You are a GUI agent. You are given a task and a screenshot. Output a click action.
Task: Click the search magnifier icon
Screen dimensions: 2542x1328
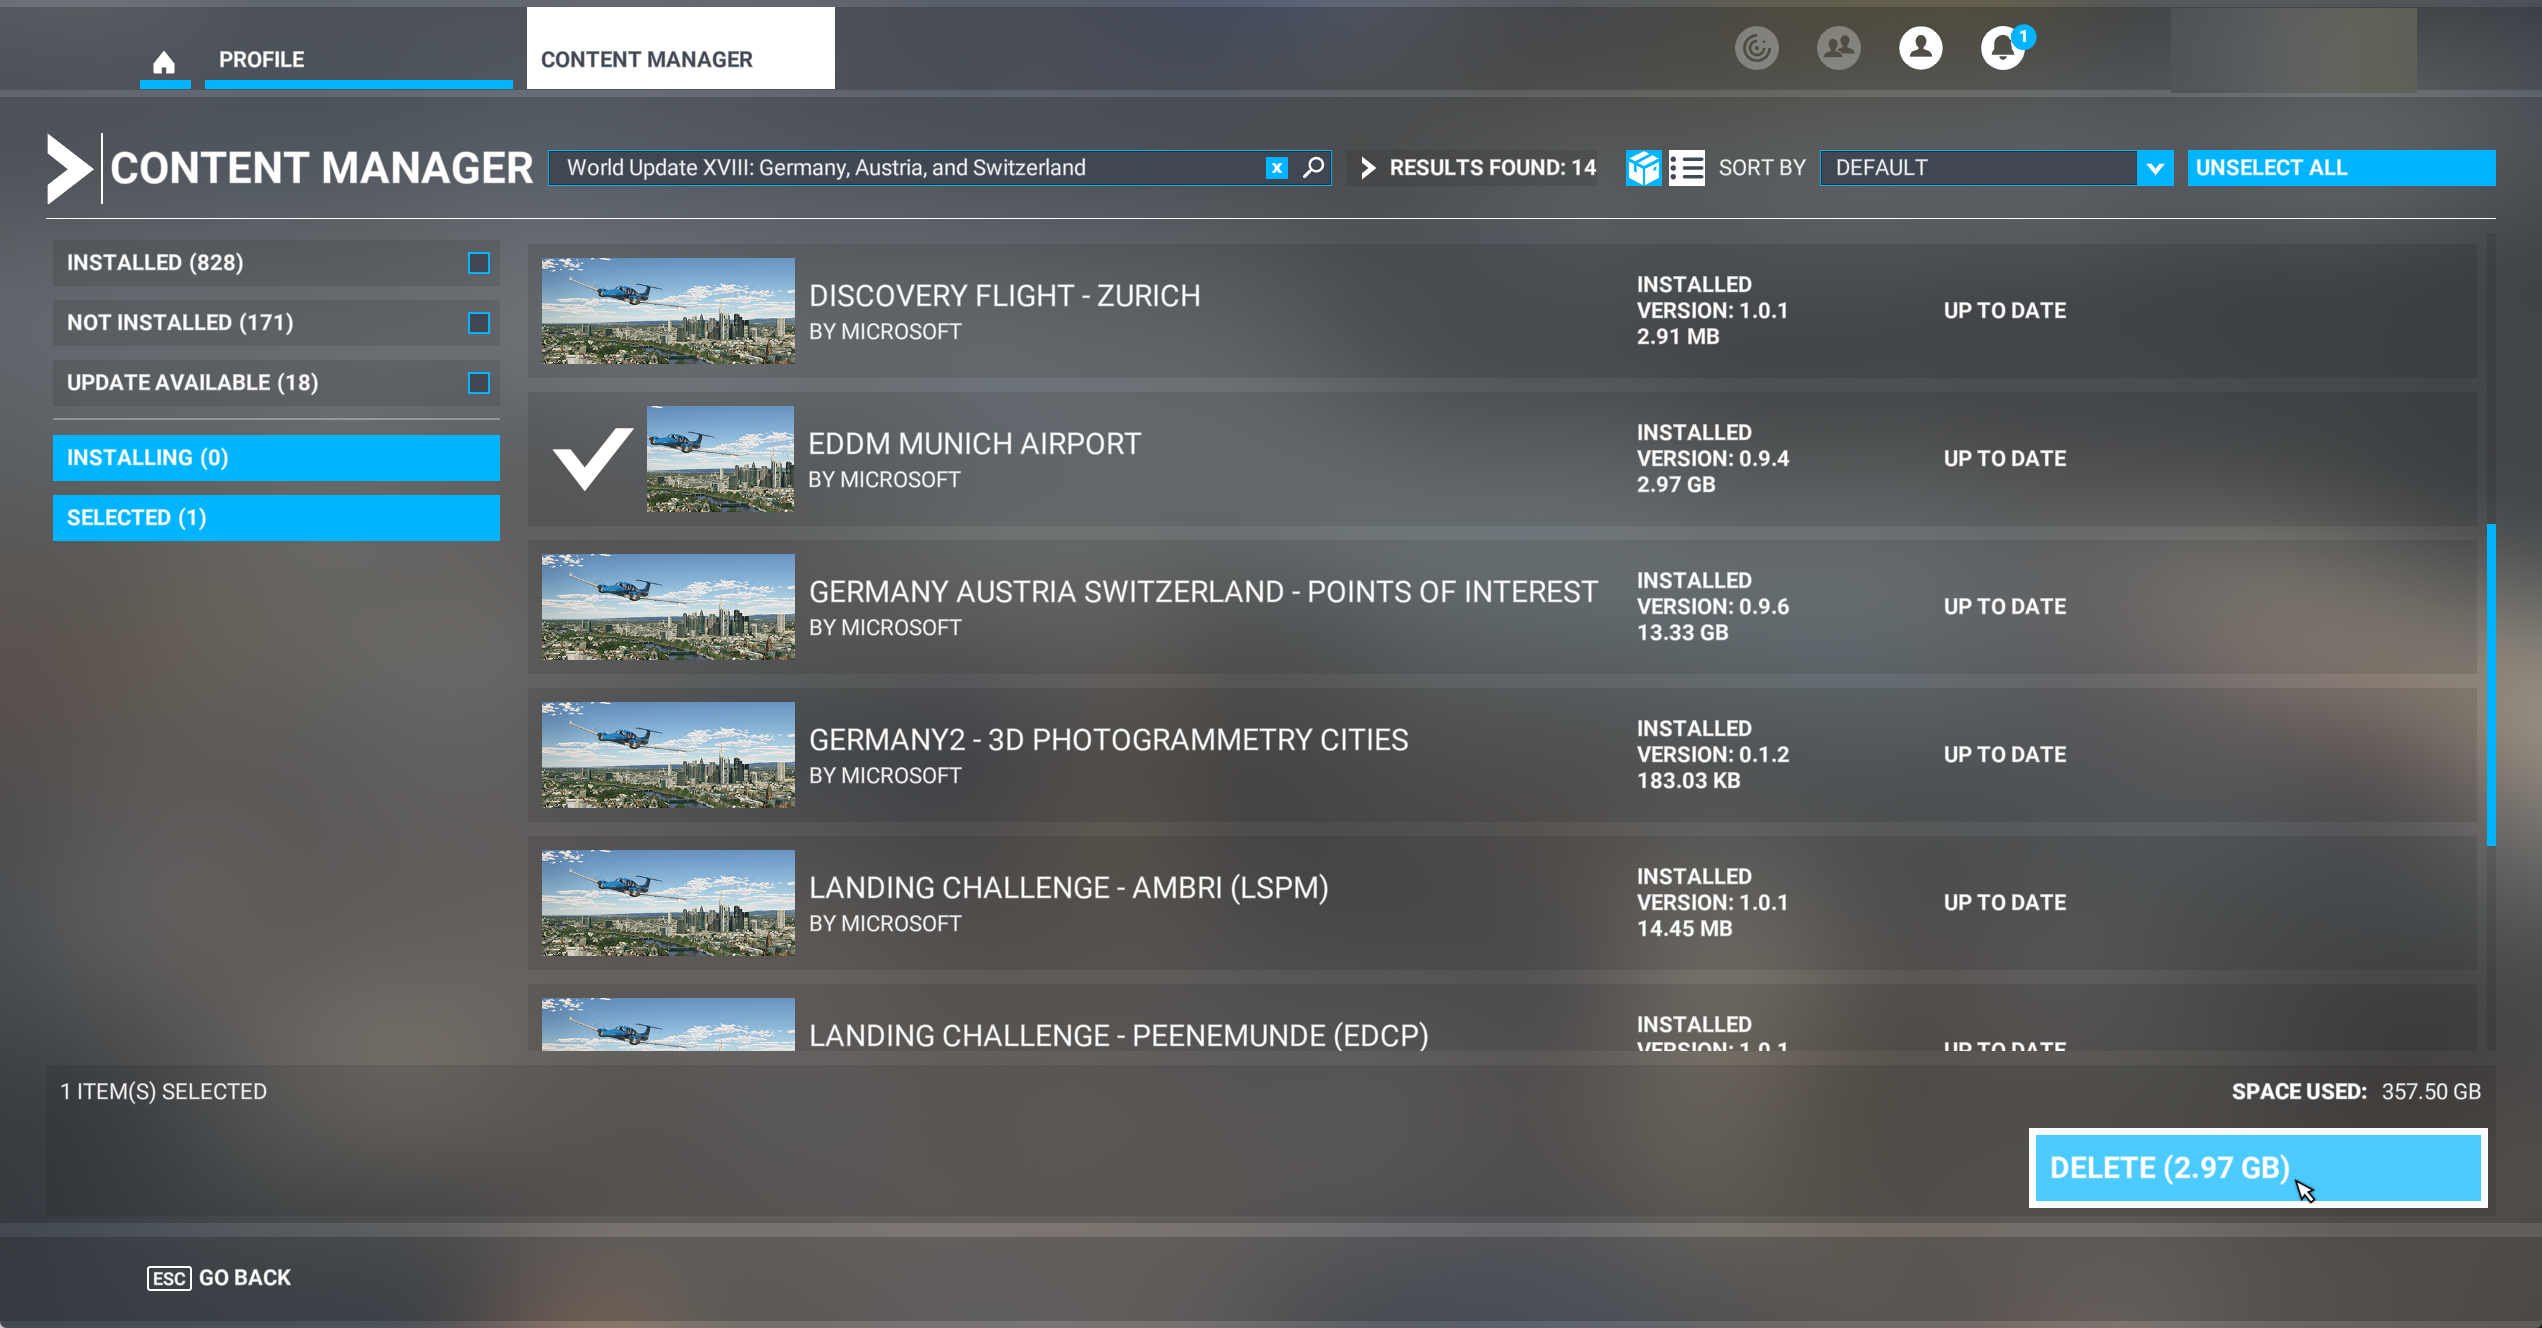click(x=1313, y=167)
